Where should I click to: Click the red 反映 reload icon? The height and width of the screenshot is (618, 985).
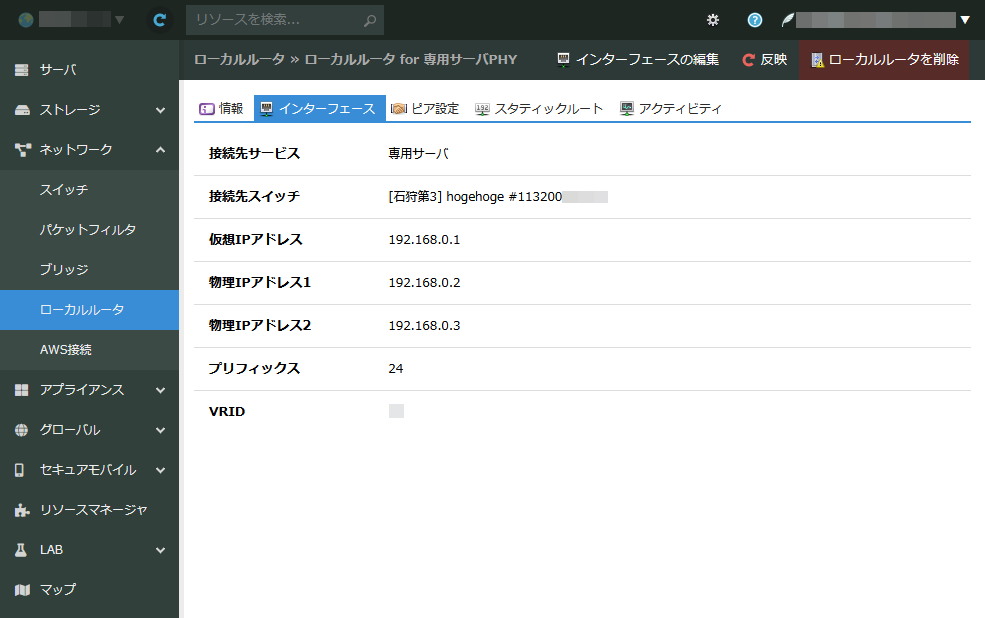[x=748, y=60]
